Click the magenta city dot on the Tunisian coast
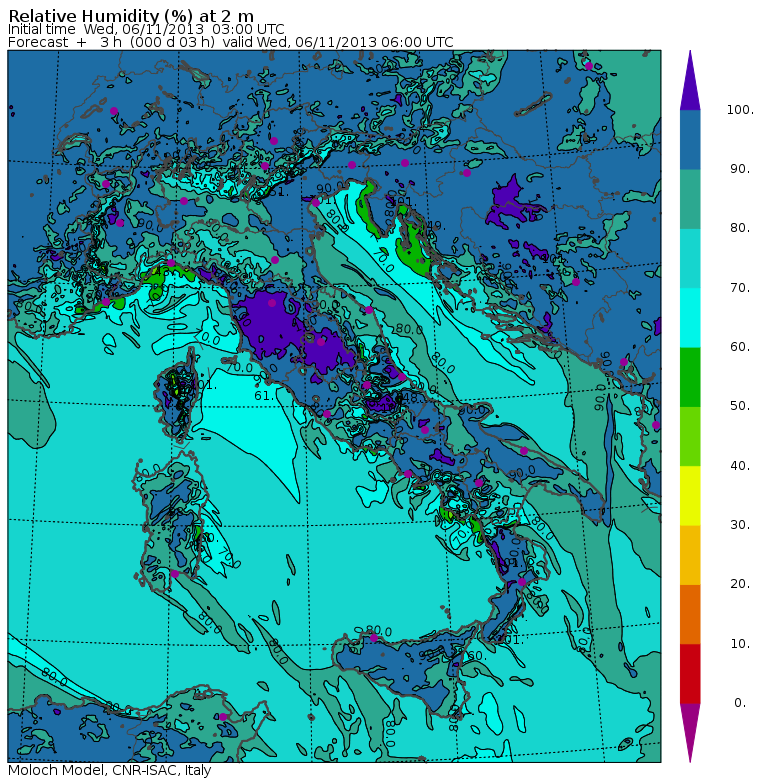This screenshot has width=760, height=784. tap(223, 716)
